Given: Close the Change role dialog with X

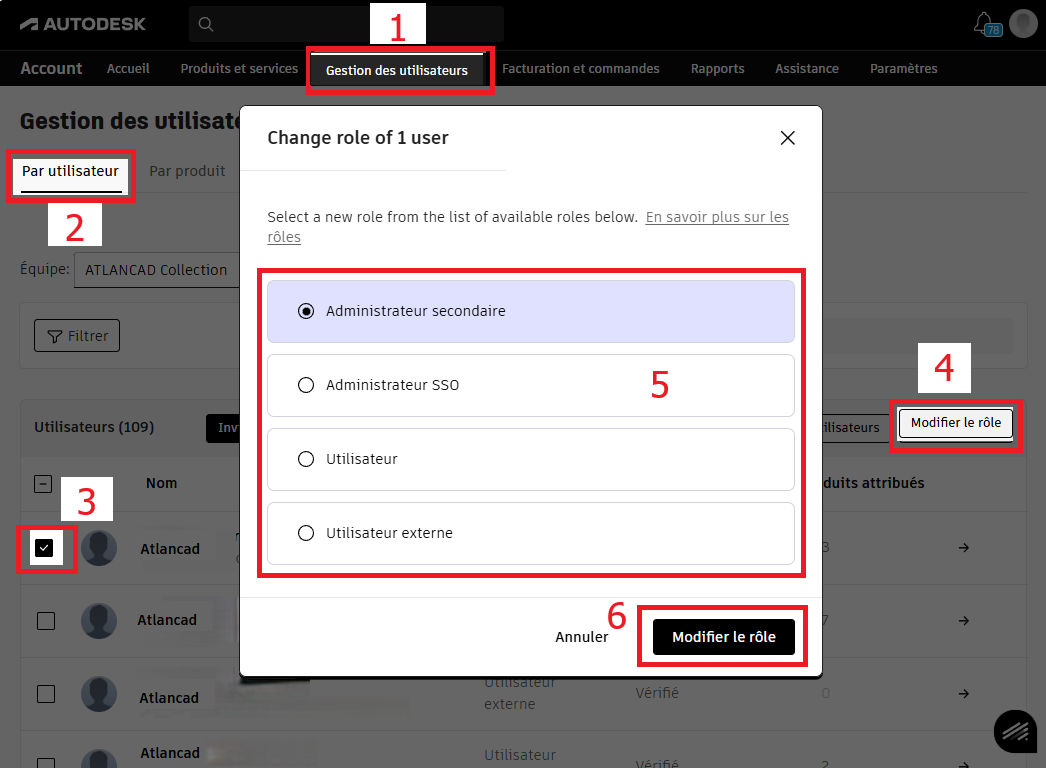Looking at the screenshot, I should (787, 138).
